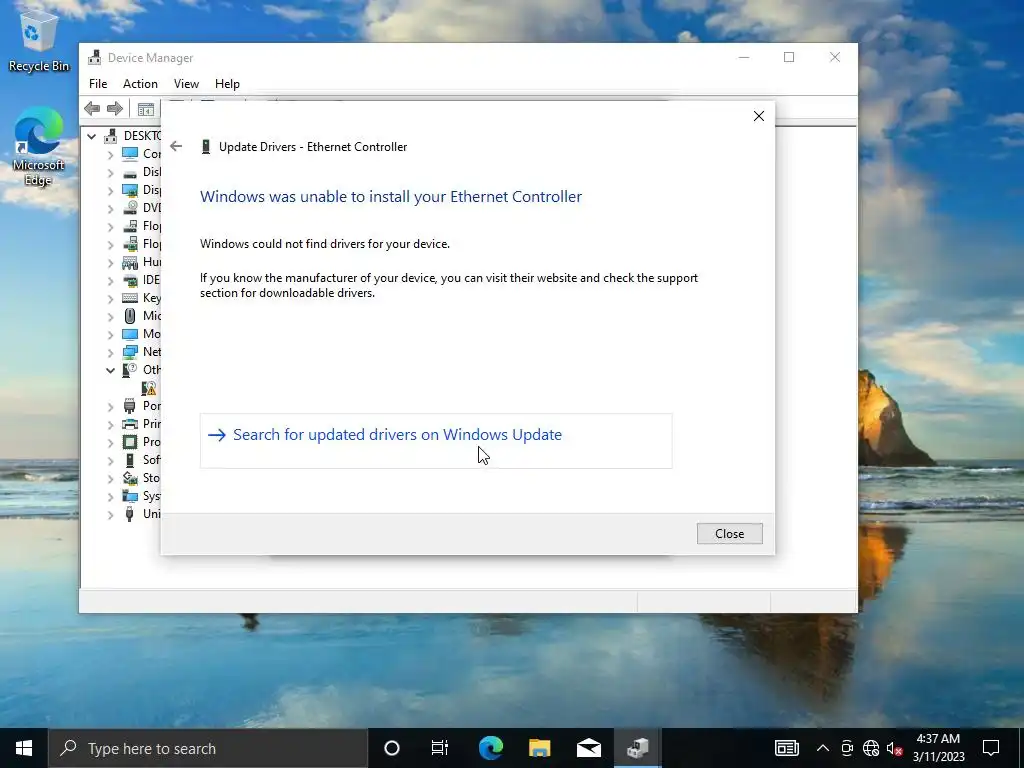Select the Computer category icon
This screenshot has width=1024, height=768.
click(130, 153)
